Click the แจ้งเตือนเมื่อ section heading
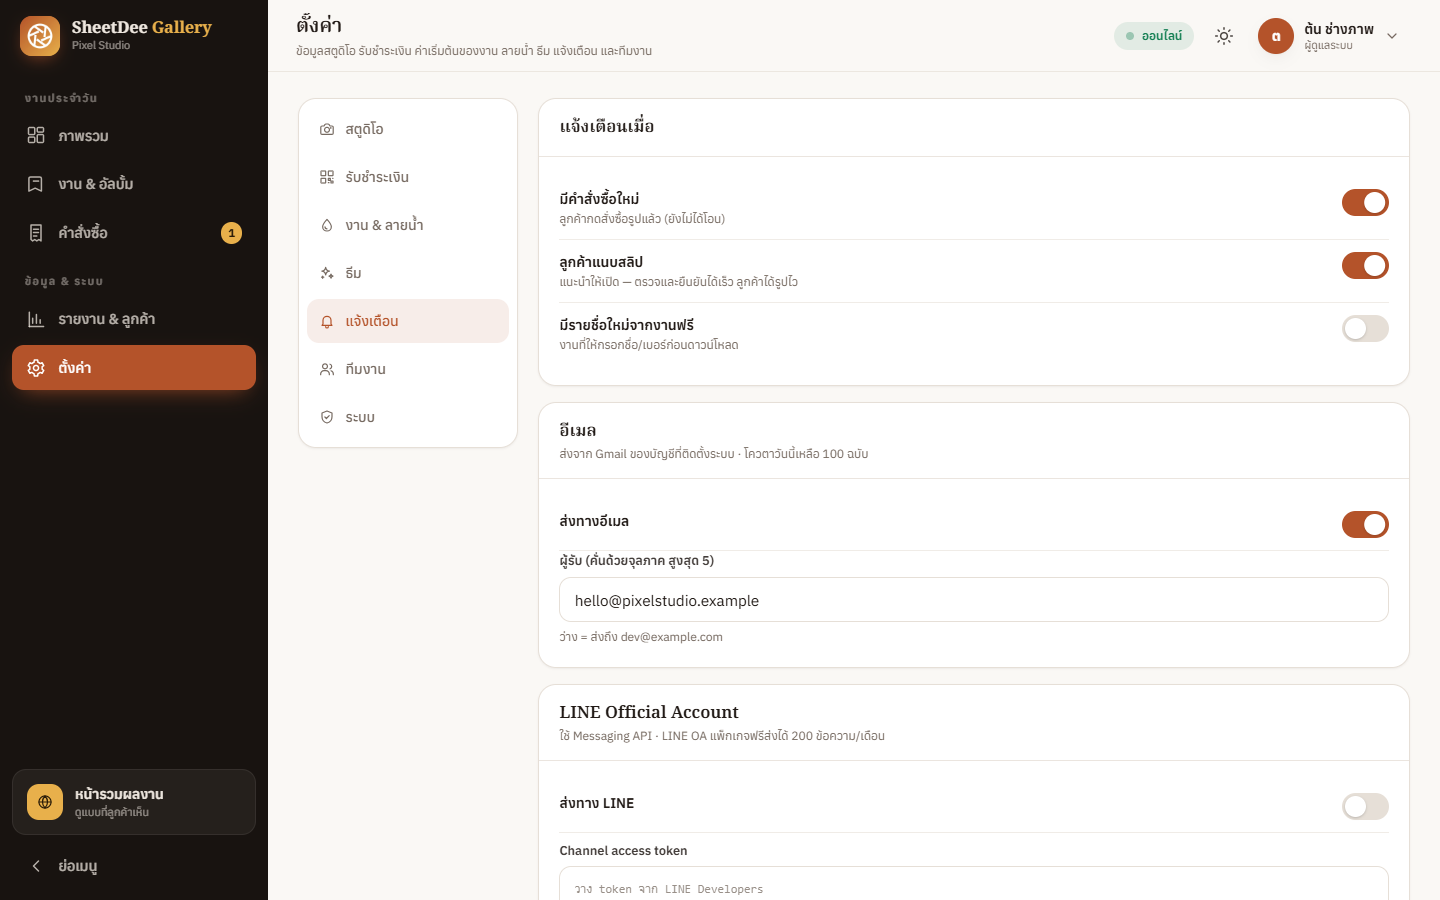 pos(607,127)
